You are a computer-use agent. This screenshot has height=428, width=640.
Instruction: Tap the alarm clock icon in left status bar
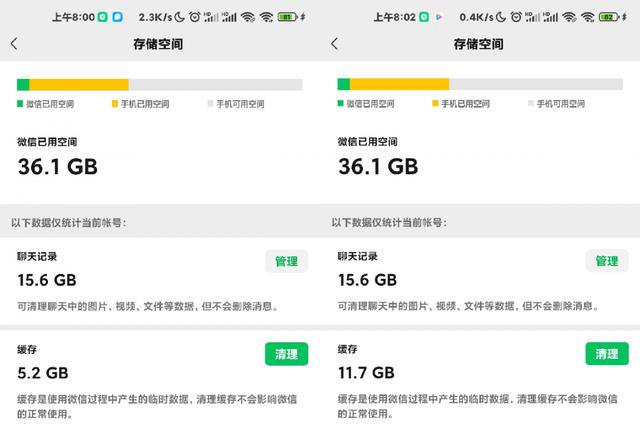pos(195,17)
